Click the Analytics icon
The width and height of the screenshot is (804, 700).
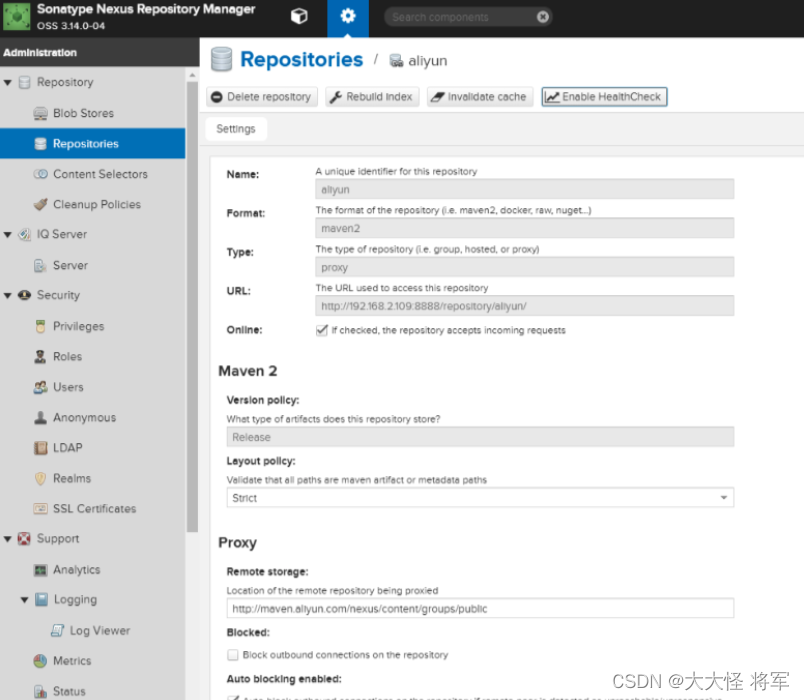click(x=41, y=570)
